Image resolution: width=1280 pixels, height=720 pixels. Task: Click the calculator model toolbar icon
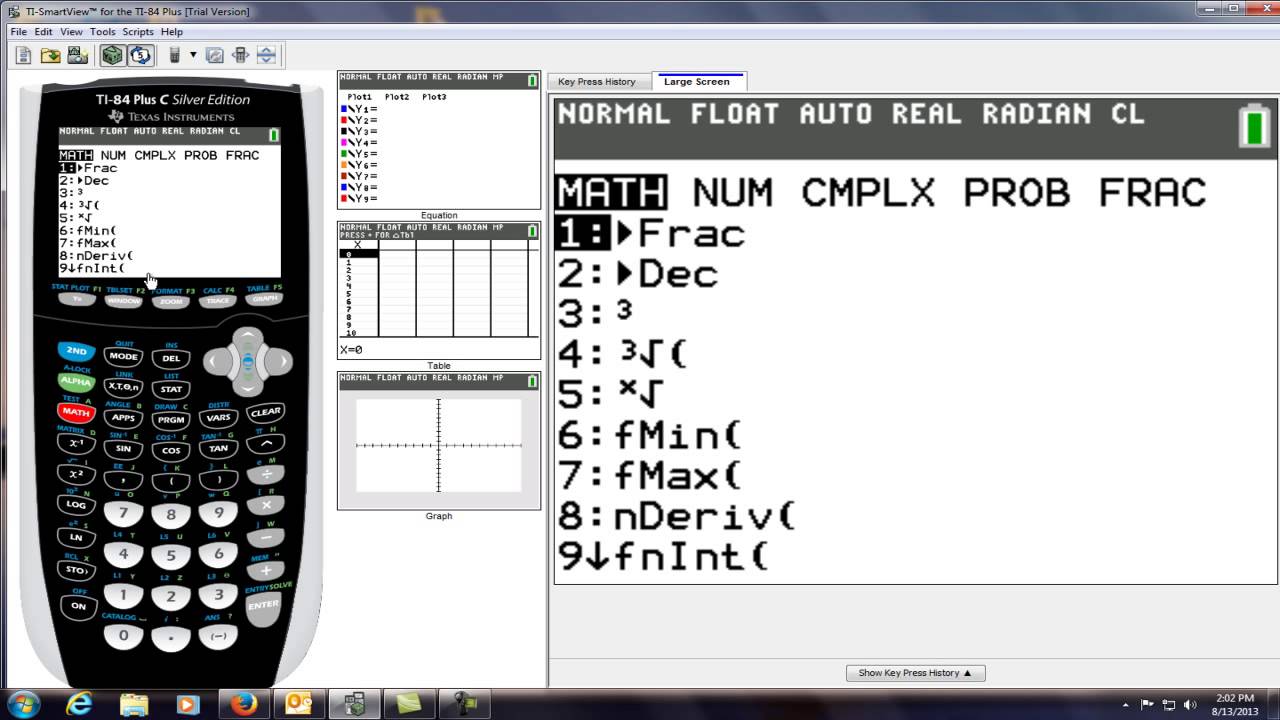175,55
